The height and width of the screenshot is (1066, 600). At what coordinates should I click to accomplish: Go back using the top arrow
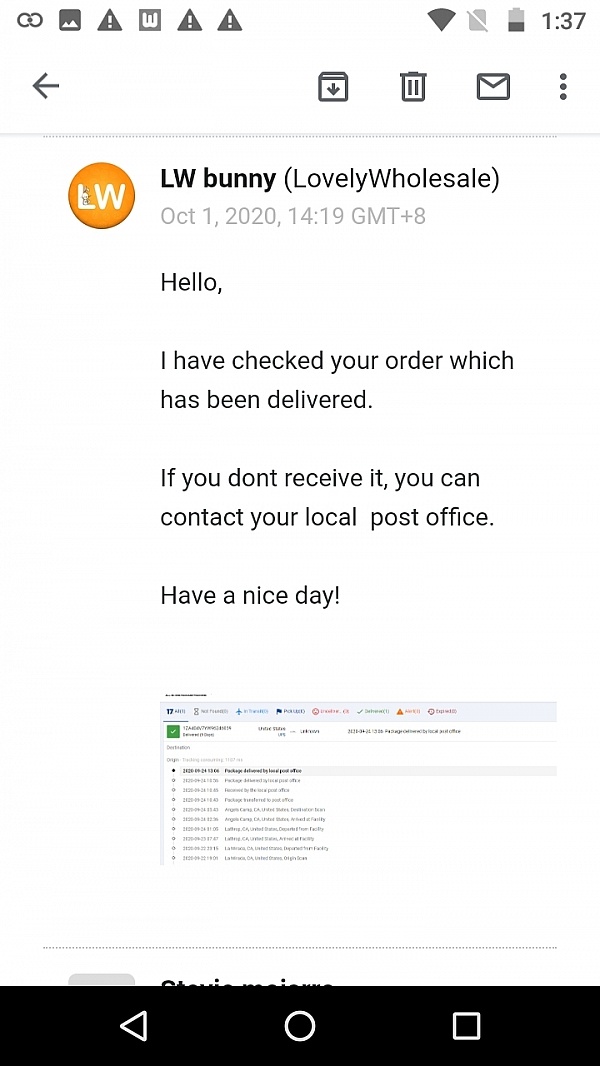coord(46,86)
